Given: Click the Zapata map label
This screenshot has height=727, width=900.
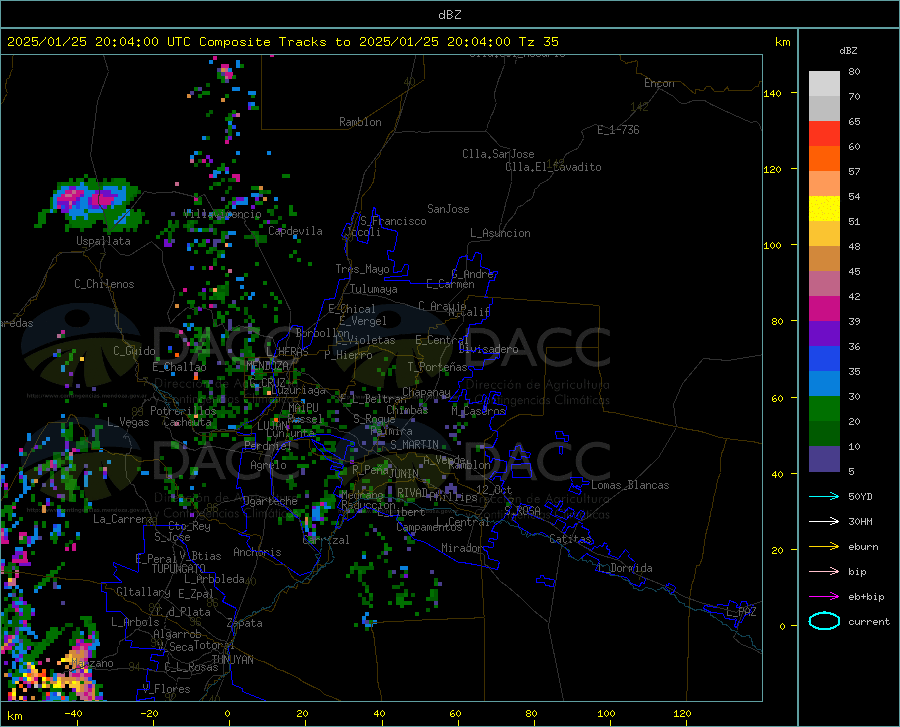Looking at the screenshot, I should coord(245,623).
